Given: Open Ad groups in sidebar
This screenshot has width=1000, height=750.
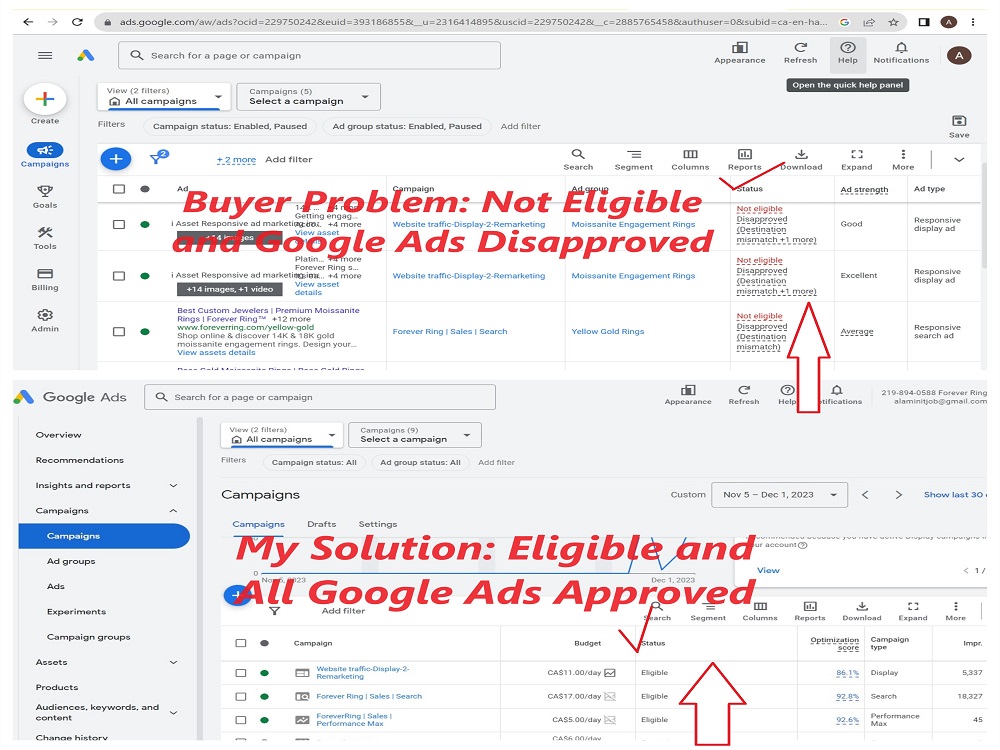Looking at the screenshot, I should (x=71, y=561).
